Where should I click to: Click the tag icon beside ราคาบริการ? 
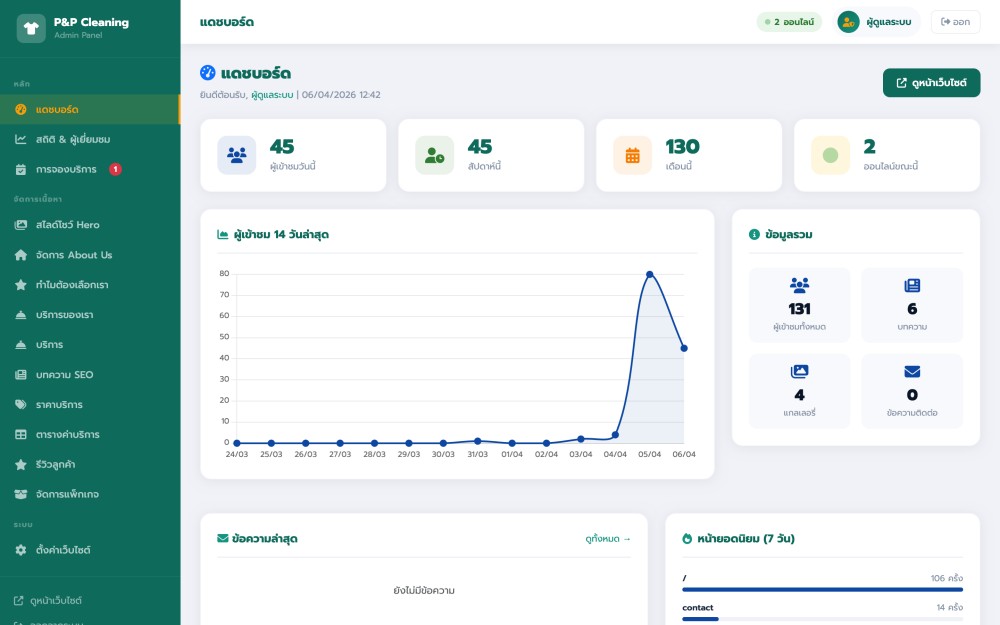coord(21,405)
